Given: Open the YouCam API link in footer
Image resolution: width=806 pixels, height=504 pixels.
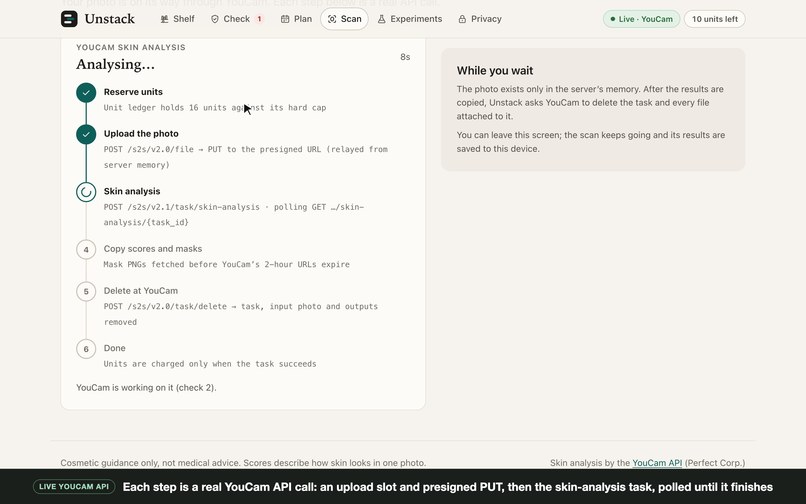Looking at the screenshot, I should pos(657,463).
